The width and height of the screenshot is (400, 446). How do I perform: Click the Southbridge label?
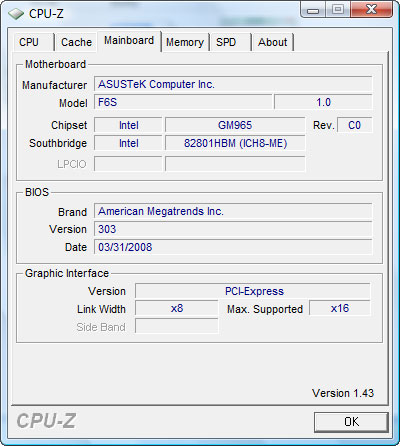(x=58, y=143)
